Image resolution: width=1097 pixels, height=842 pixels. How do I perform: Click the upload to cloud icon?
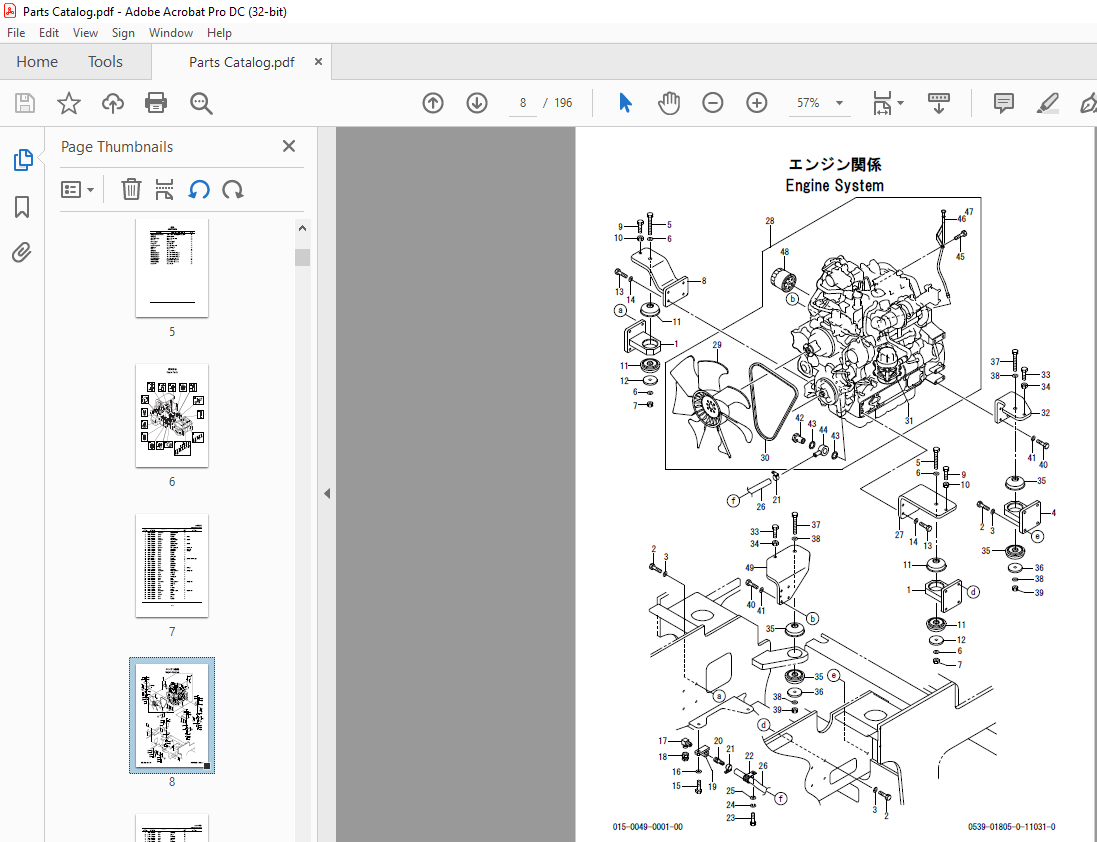click(113, 104)
